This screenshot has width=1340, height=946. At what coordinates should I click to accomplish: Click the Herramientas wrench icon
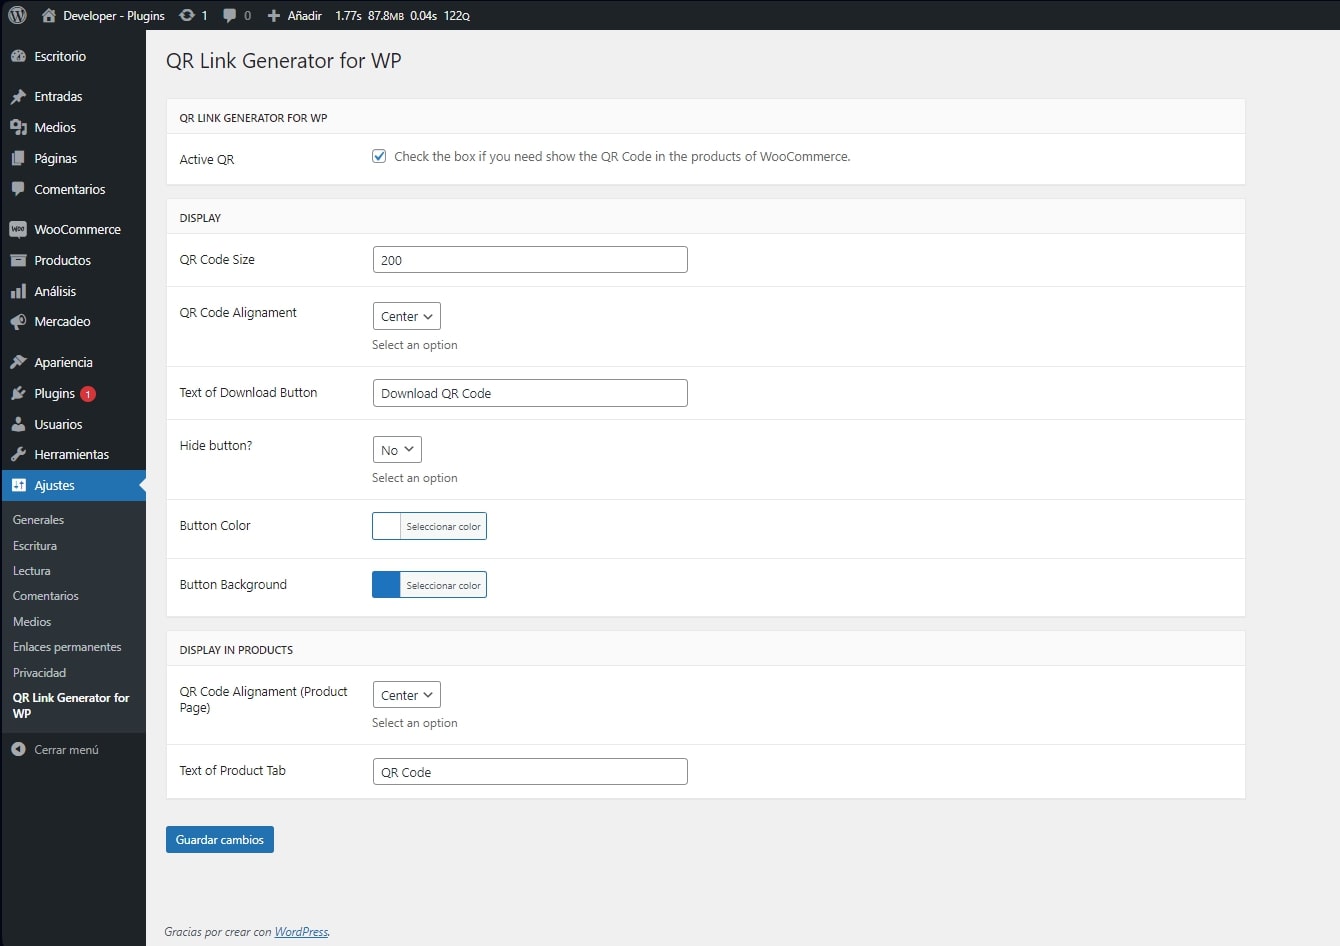coord(18,454)
